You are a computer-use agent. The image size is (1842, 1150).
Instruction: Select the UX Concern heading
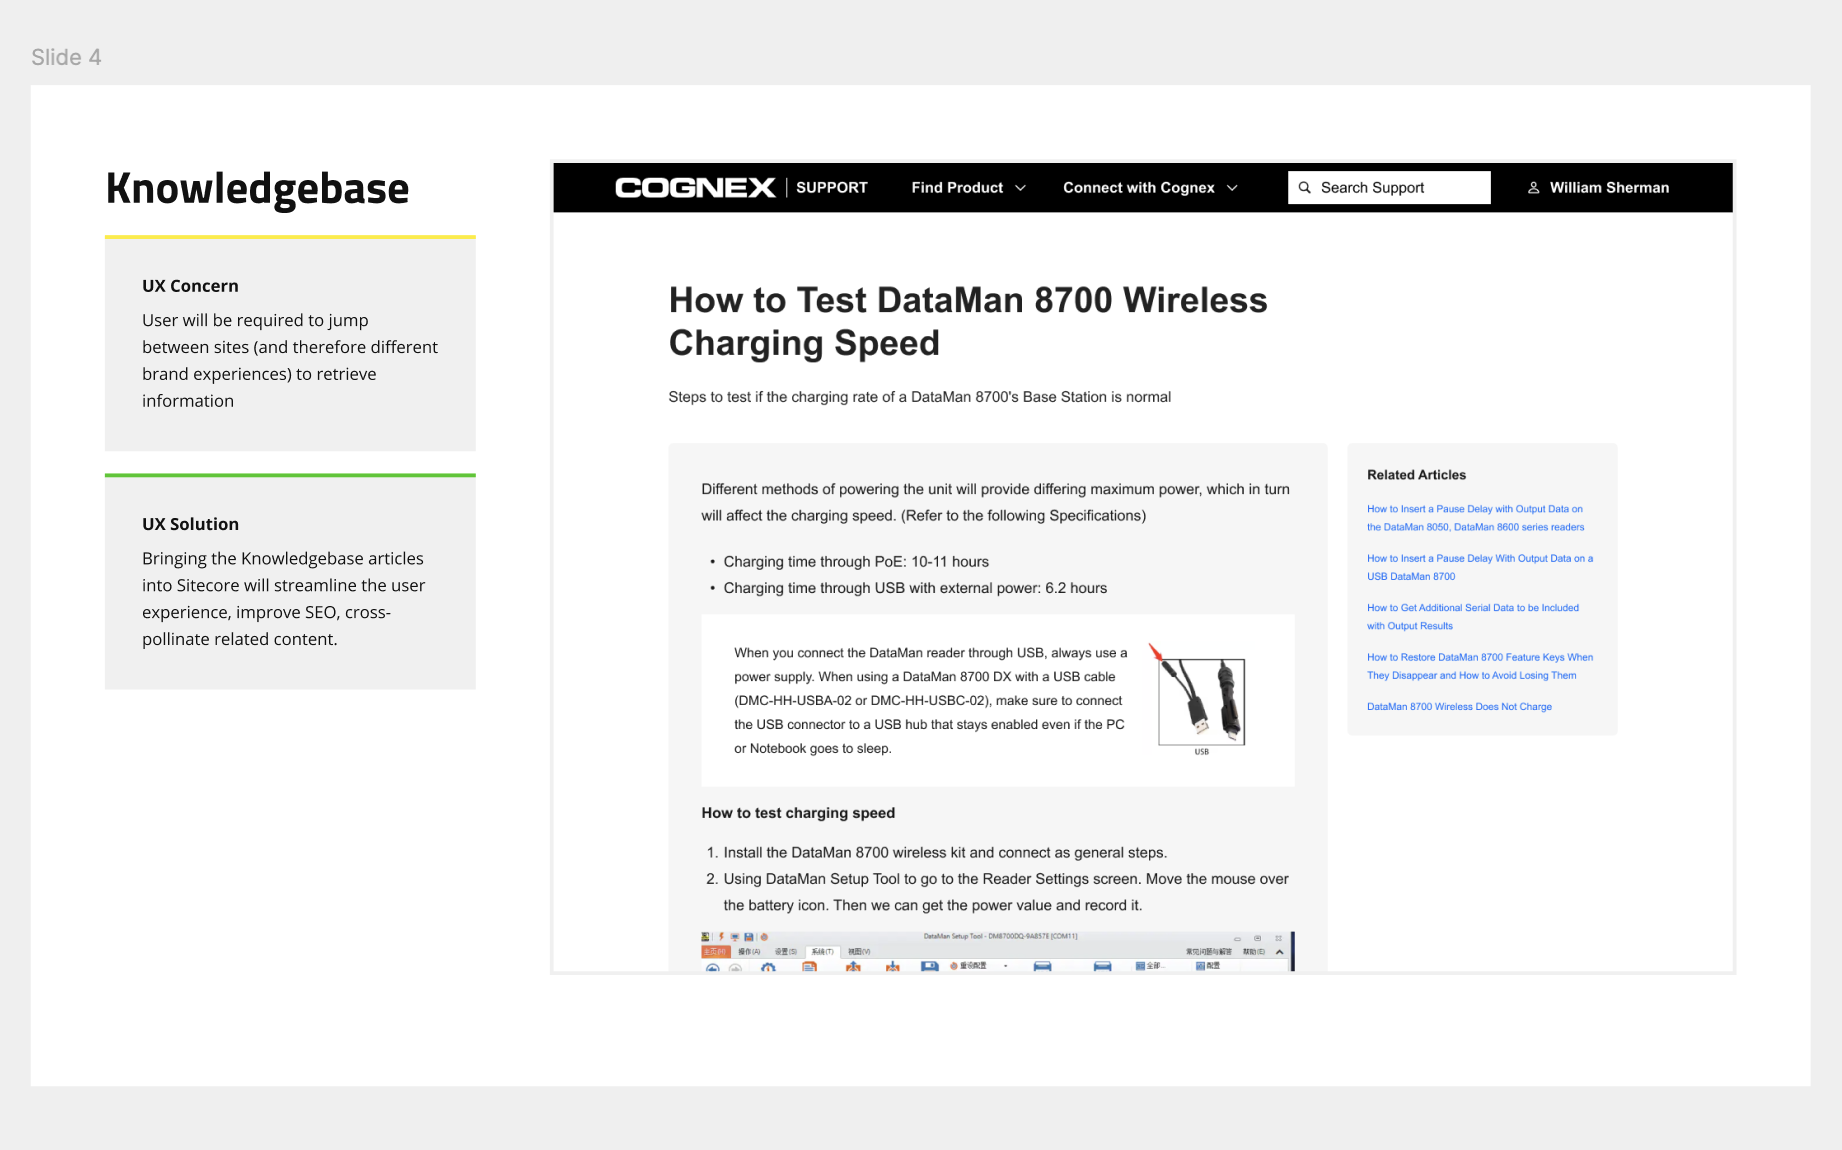190,286
